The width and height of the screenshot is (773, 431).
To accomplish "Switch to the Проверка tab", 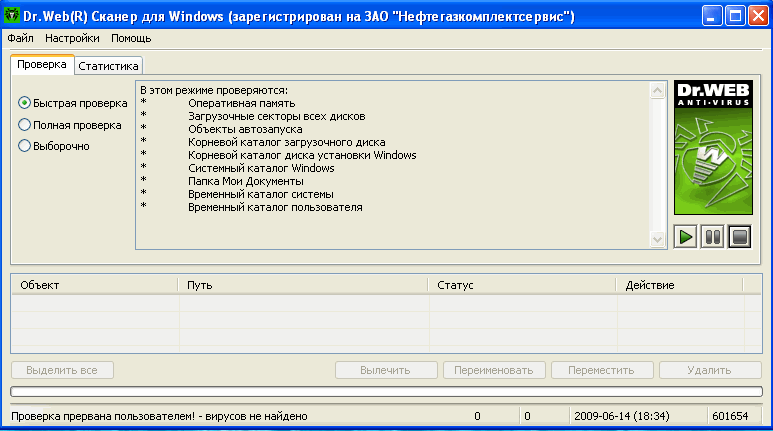I will click(x=42, y=65).
